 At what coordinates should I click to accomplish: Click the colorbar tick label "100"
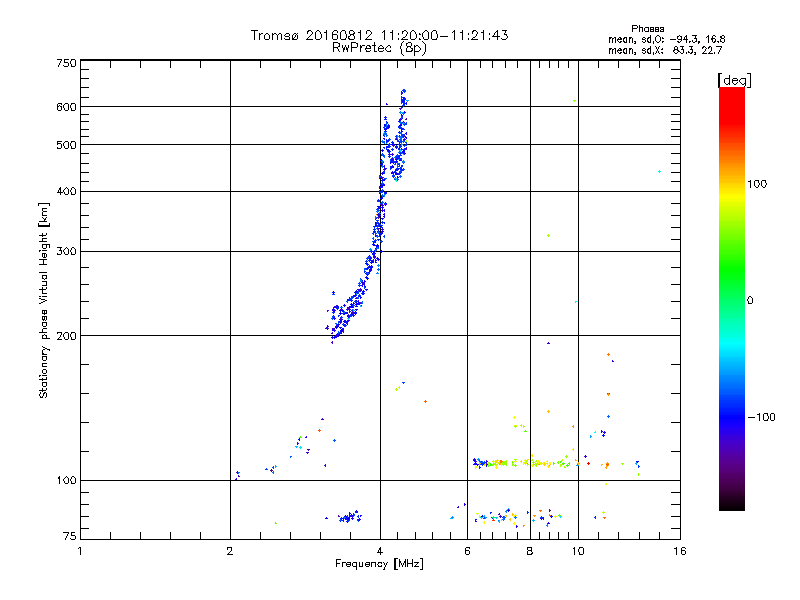click(x=757, y=184)
